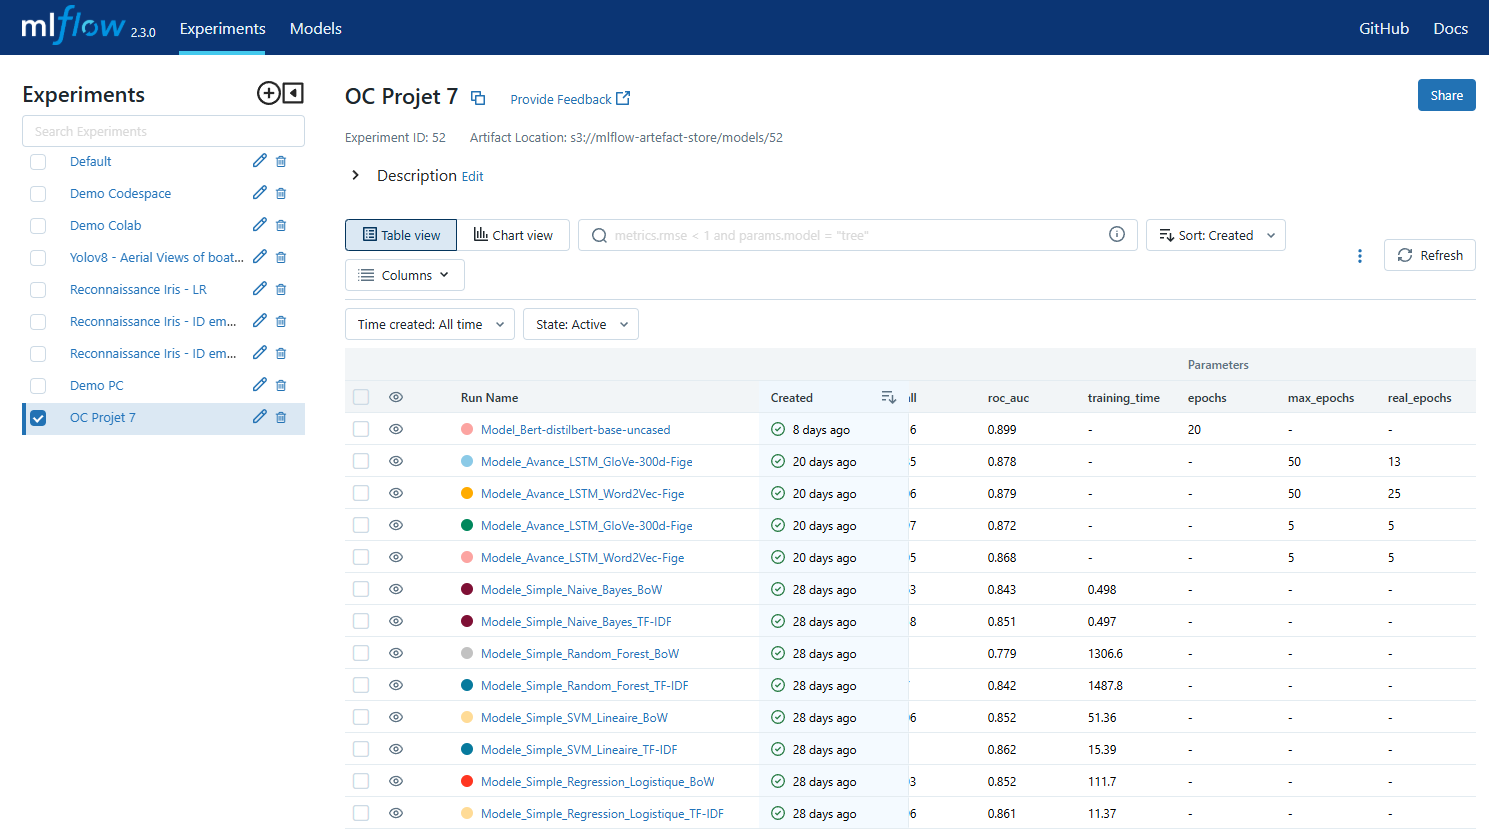1489x840 pixels.
Task: Tick the Demo Codespace experiment checkbox
Action: click(x=38, y=194)
